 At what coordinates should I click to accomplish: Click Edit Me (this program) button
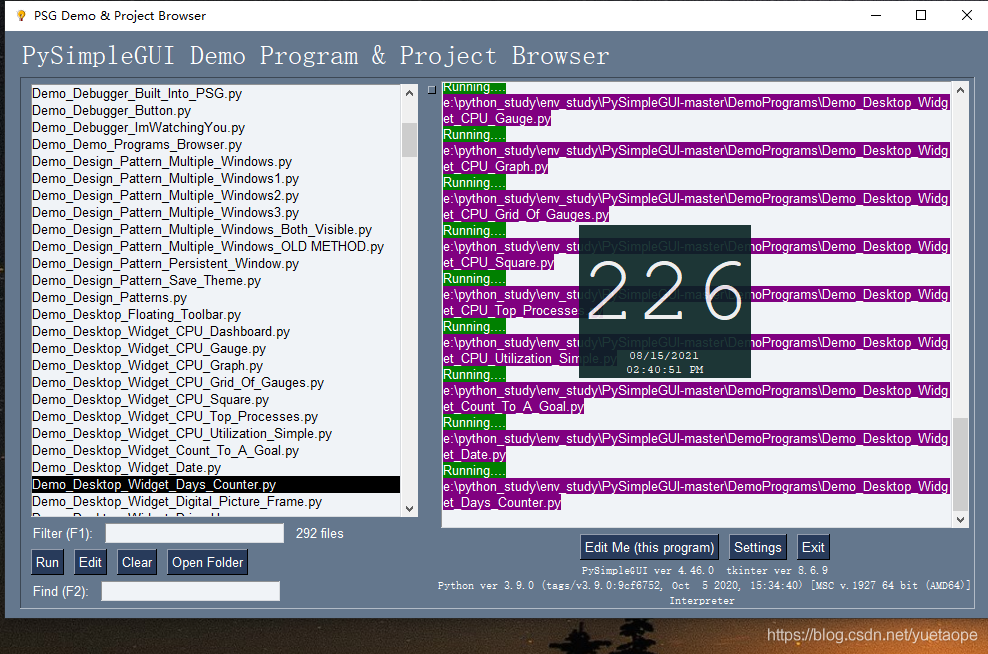click(650, 547)
